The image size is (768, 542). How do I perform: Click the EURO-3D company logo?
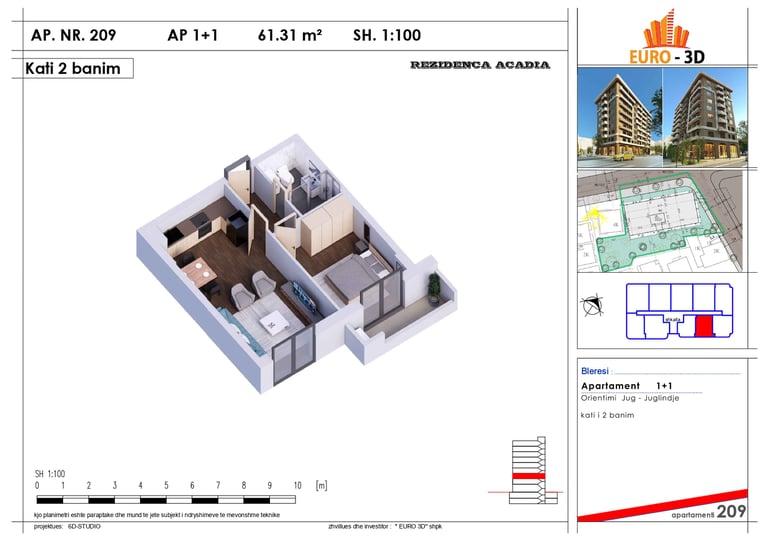[x=666, y=37]
